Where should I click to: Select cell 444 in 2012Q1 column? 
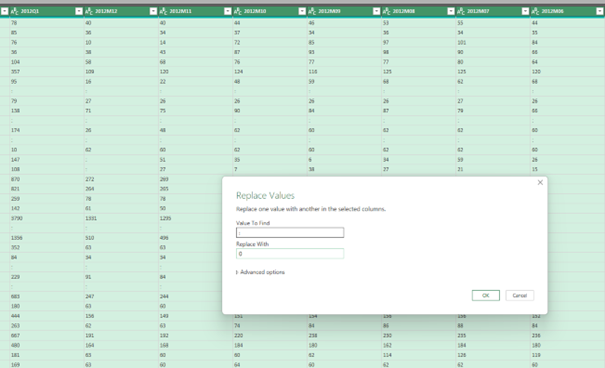(47, 316)
